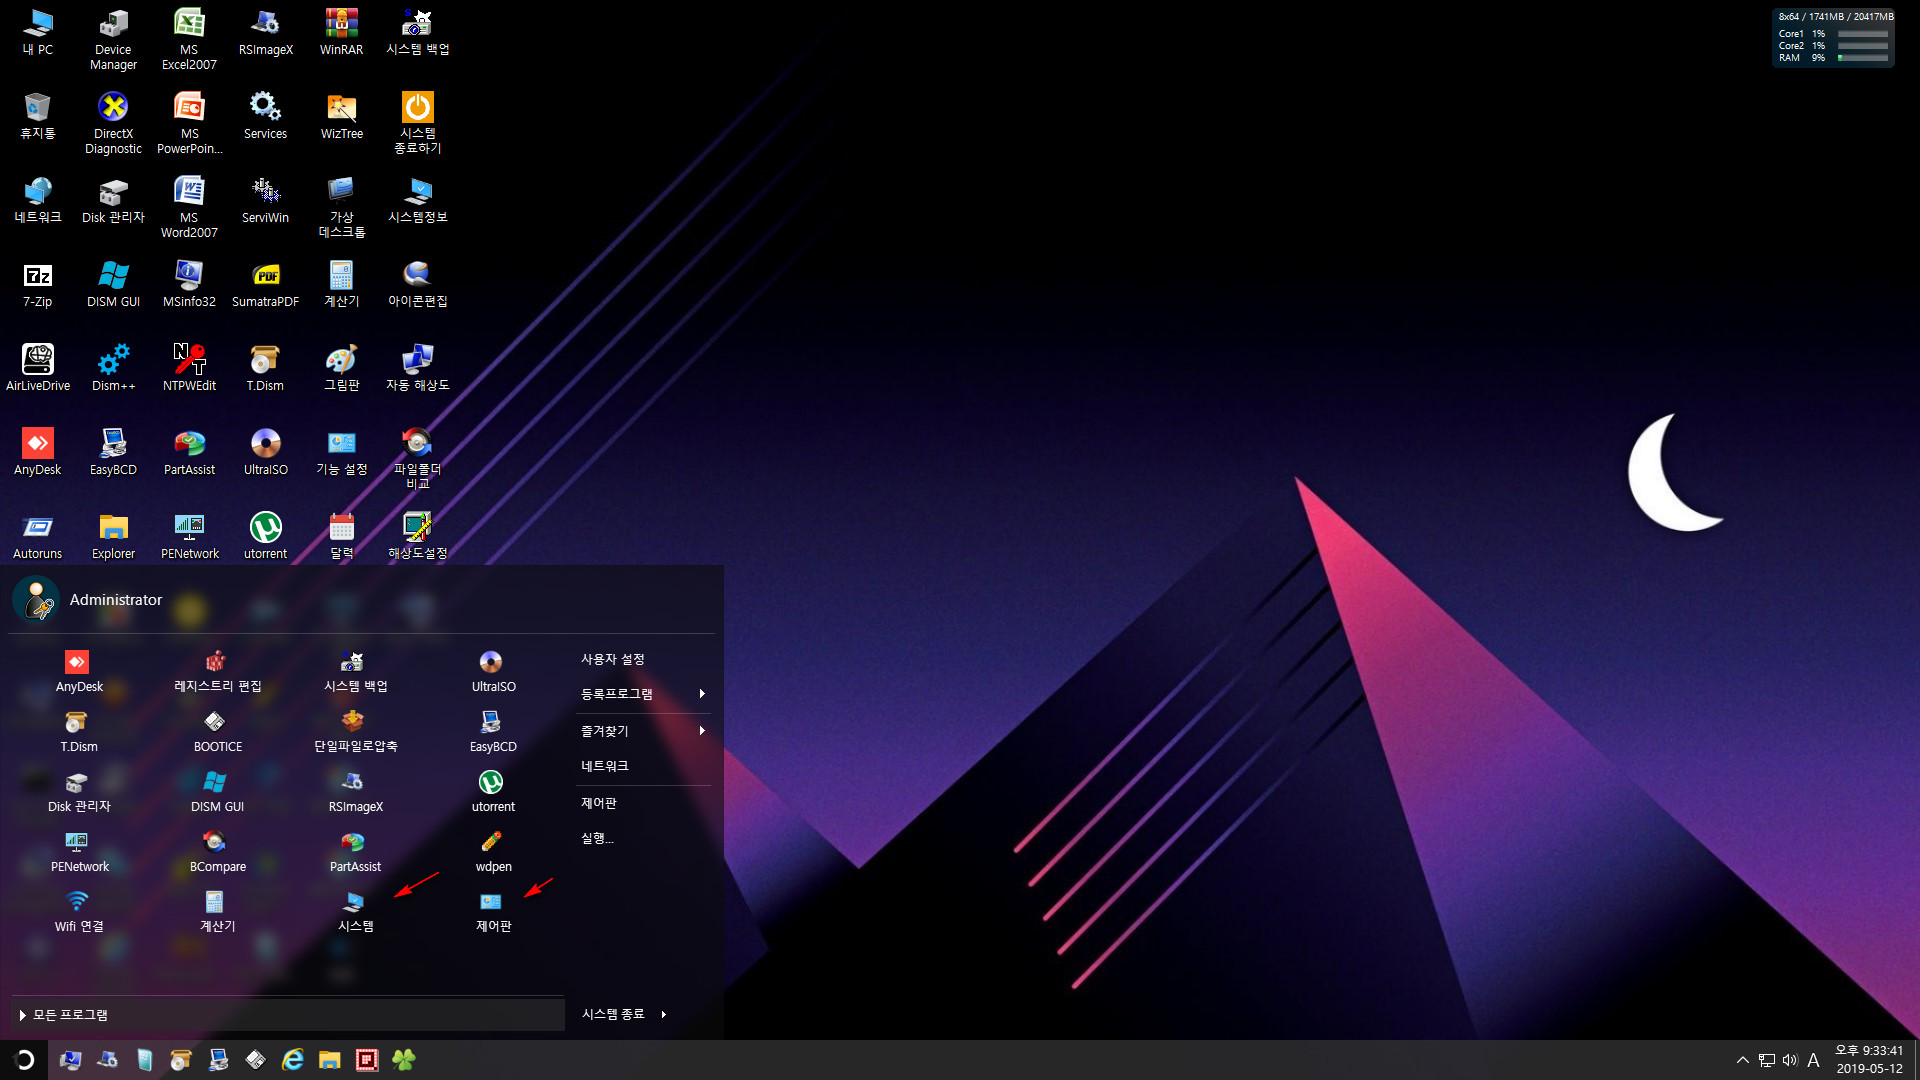Viewport: 1920px width, 1080px height.
Task: Select the WizTree desktop icon
Action: point(341,116)
